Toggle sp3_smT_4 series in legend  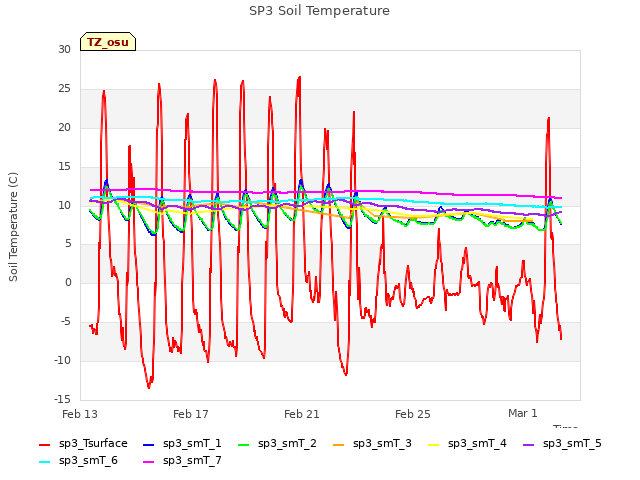click(x=467, y=443)
